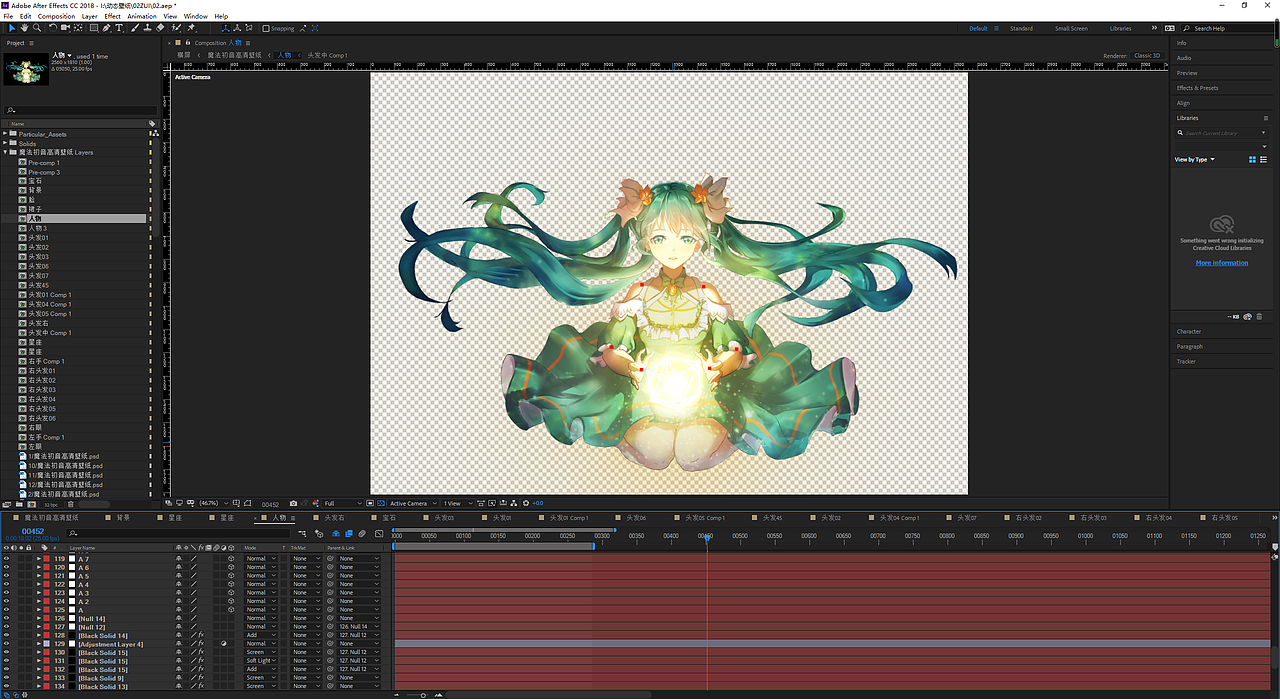Select the Clone Stamp tool
1280x699 pixels.
tap(147, 28)
